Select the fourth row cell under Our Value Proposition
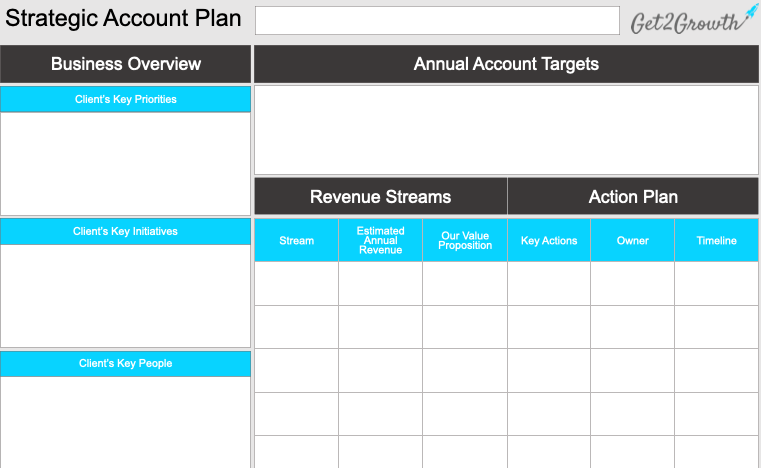 point(465,414)
